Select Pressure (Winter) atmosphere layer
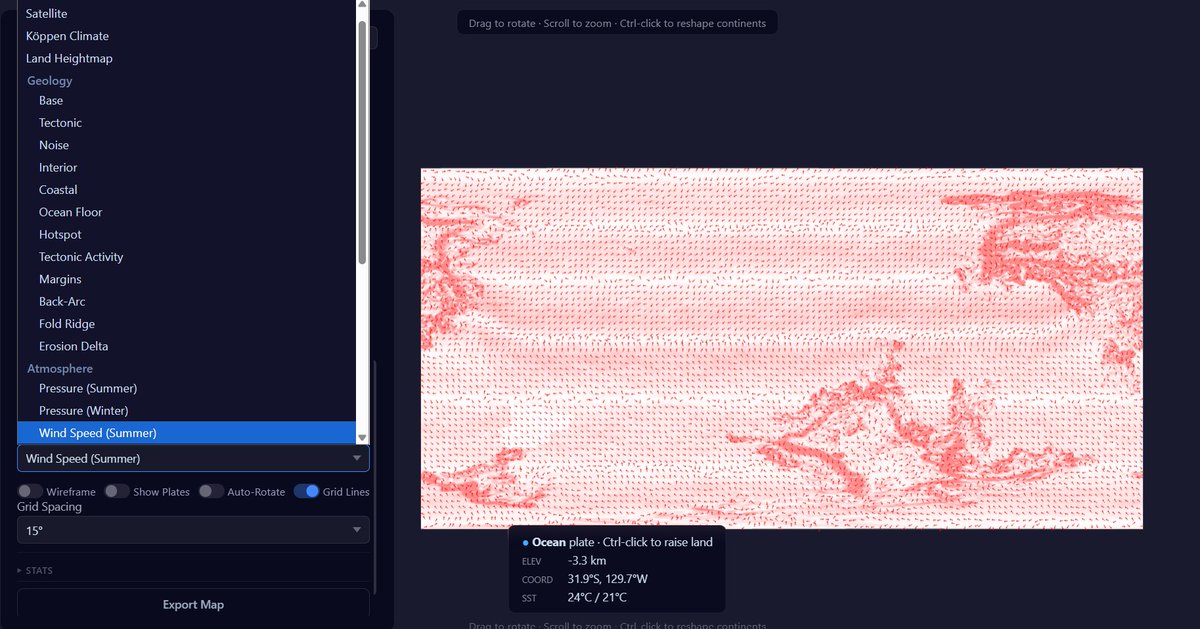This screenshot has height=629, width=1200. pyautogui.click(x=187, y=411)
